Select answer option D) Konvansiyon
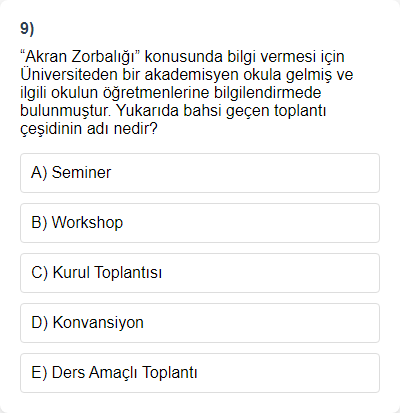This screenshot has width=400, height=413. tap(200, 323)
